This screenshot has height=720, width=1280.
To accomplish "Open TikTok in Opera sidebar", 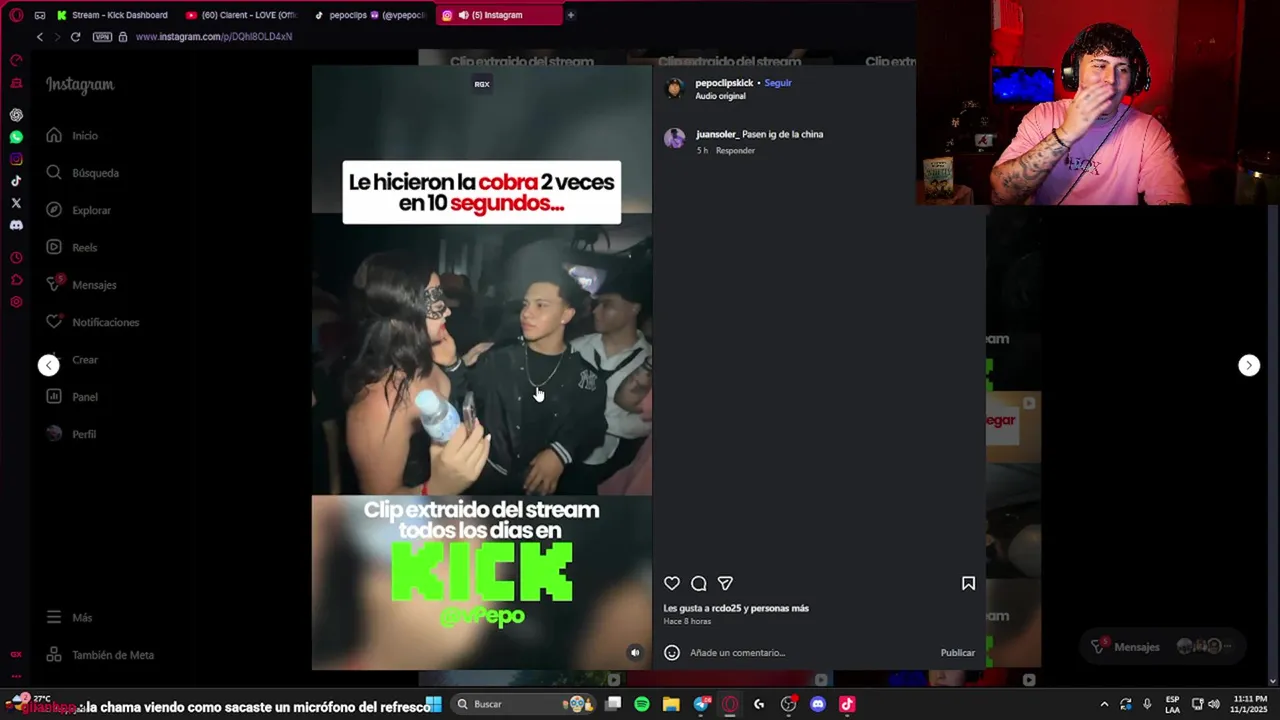I will pyautogui.click(x=16, y=181).
